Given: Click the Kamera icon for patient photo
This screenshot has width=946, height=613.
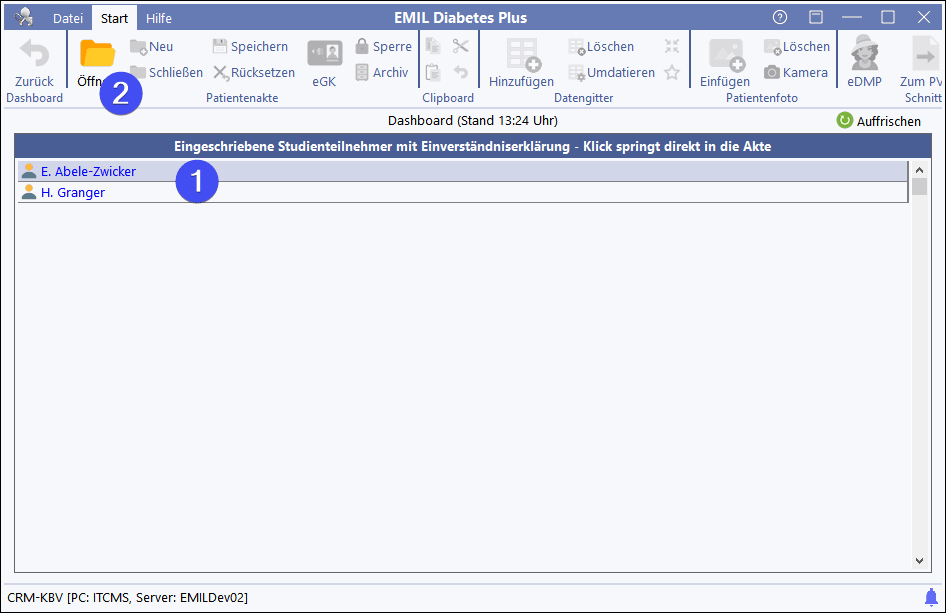Looking at the screenshot, I should point(772,73).
